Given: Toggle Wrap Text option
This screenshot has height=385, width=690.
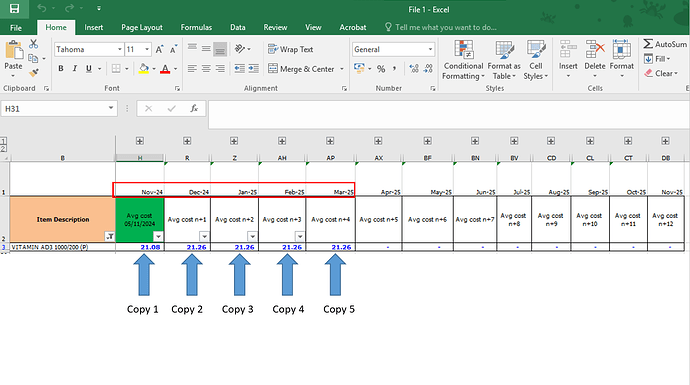Looking at the screenshot, I should [x=290, y=49].
